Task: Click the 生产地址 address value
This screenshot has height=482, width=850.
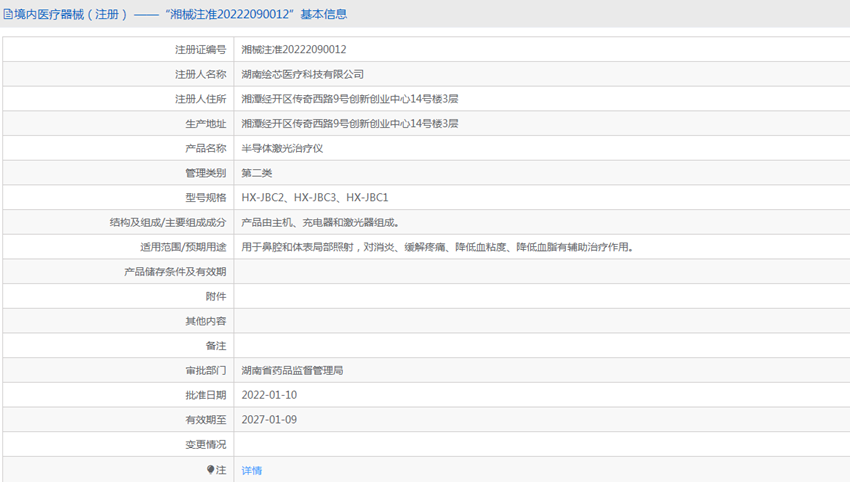Action: point(350,124)
